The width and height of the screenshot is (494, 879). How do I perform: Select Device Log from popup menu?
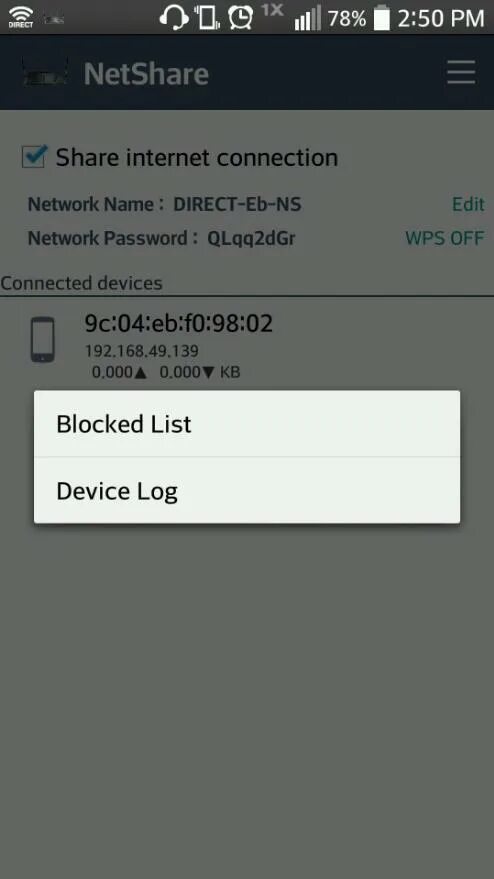click(247, 491)
